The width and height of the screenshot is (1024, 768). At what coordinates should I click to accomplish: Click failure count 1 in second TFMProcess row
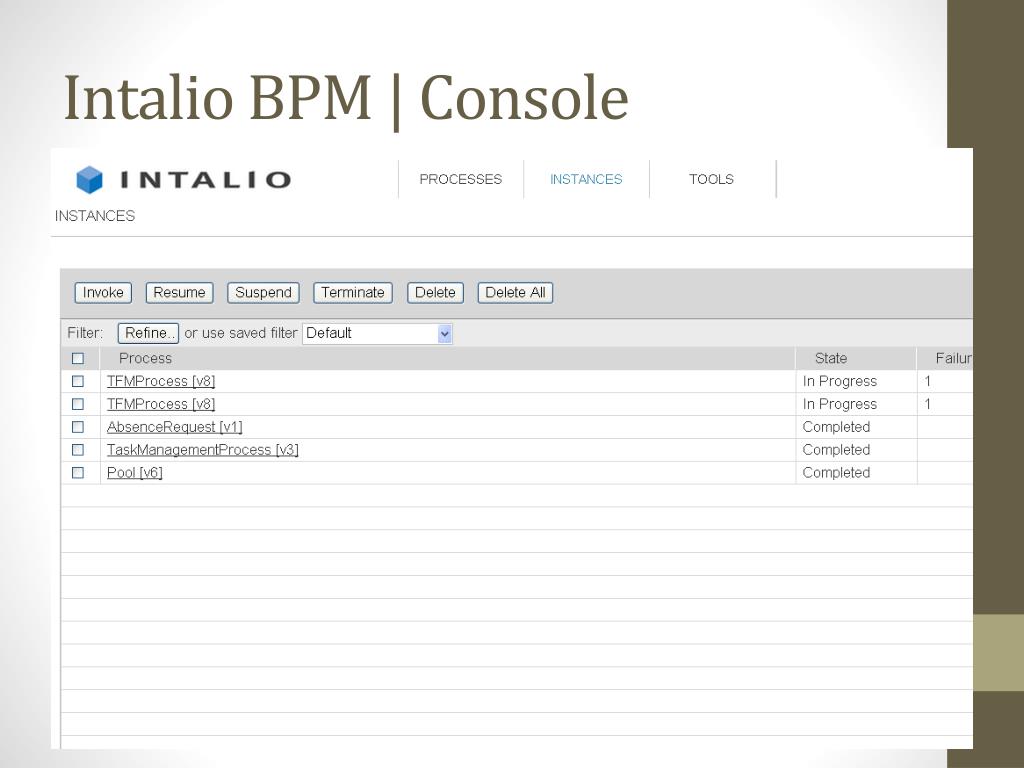(927, 404)
